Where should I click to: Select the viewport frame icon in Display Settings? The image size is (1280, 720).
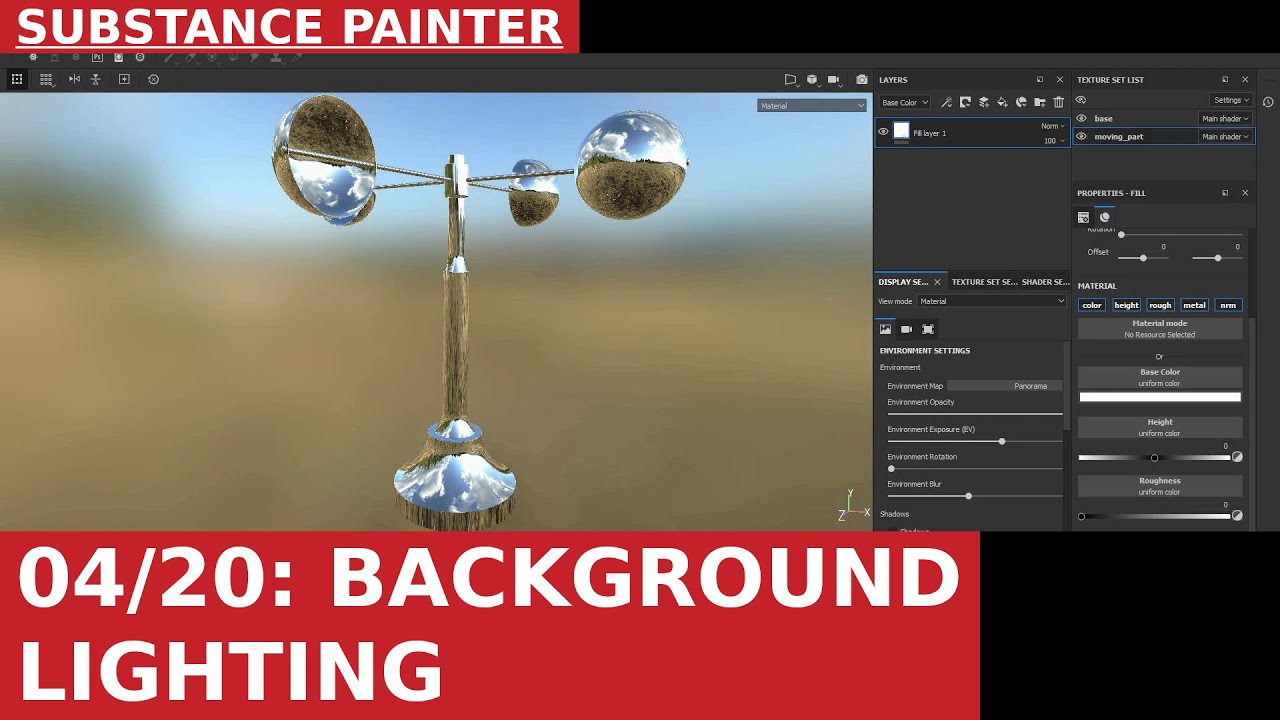tap(928, 329)
